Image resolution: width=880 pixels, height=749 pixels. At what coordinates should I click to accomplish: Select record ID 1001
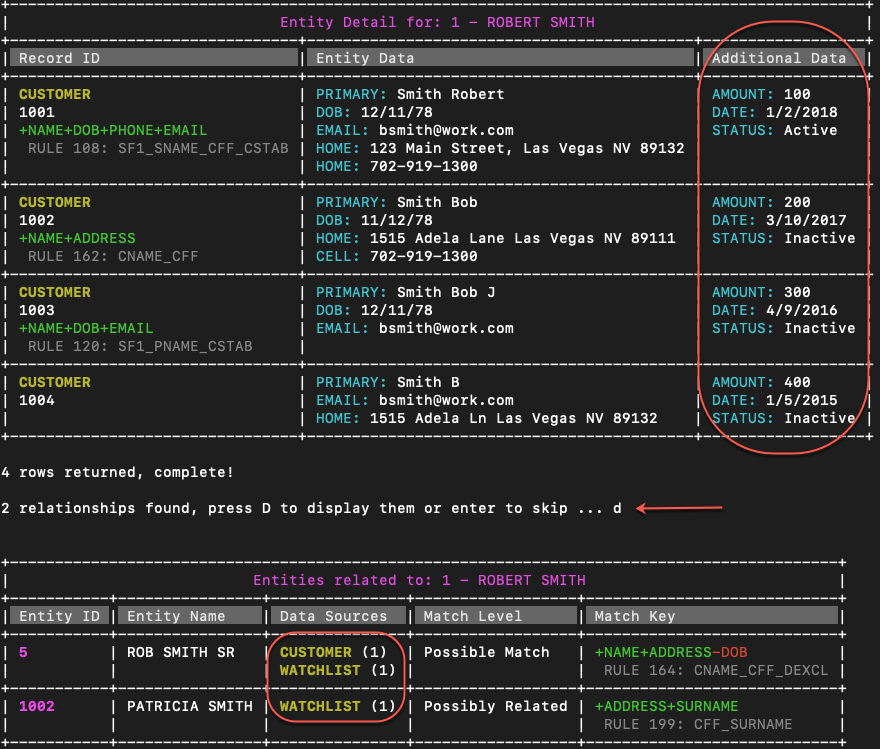[36, 112]
